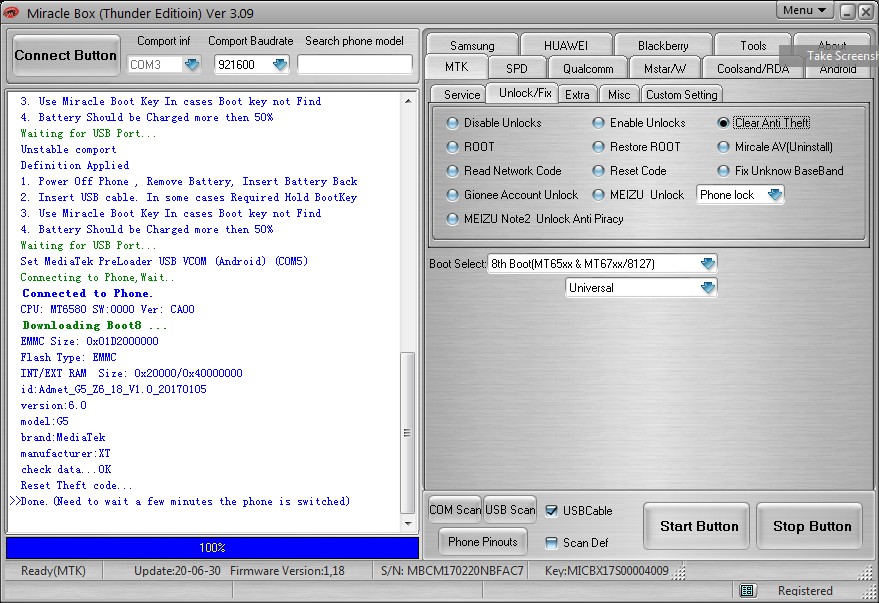
Task: Click the Start Button
Action: tap(698, 526)
